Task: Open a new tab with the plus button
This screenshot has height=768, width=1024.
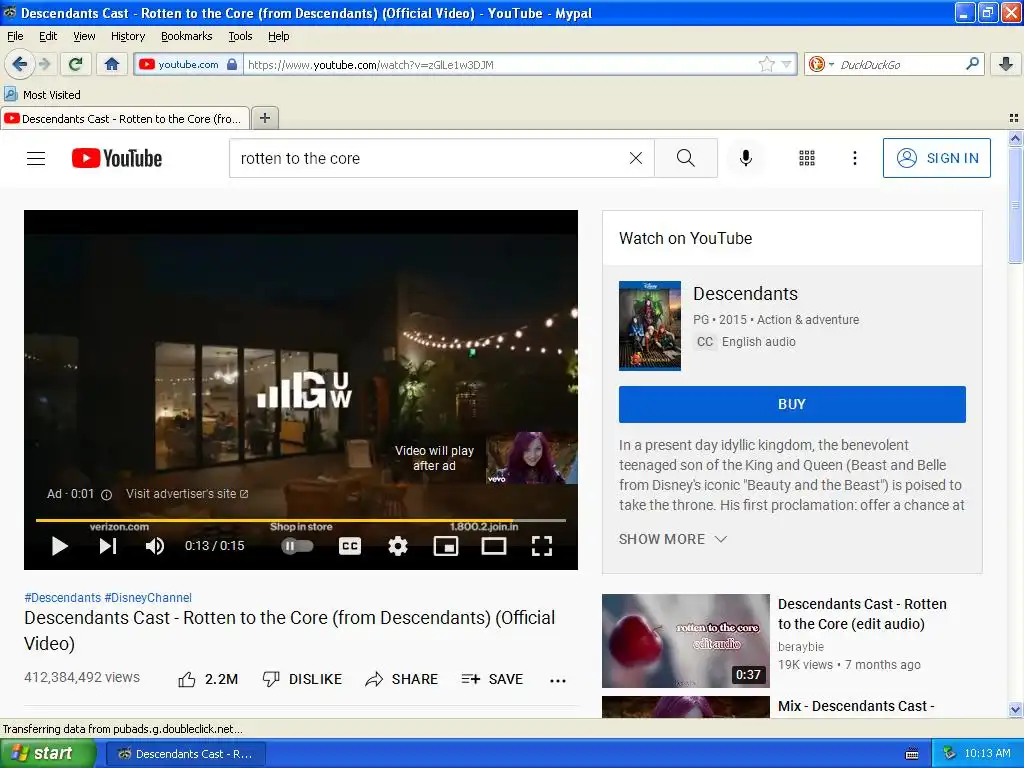Action: pos(264,118)
